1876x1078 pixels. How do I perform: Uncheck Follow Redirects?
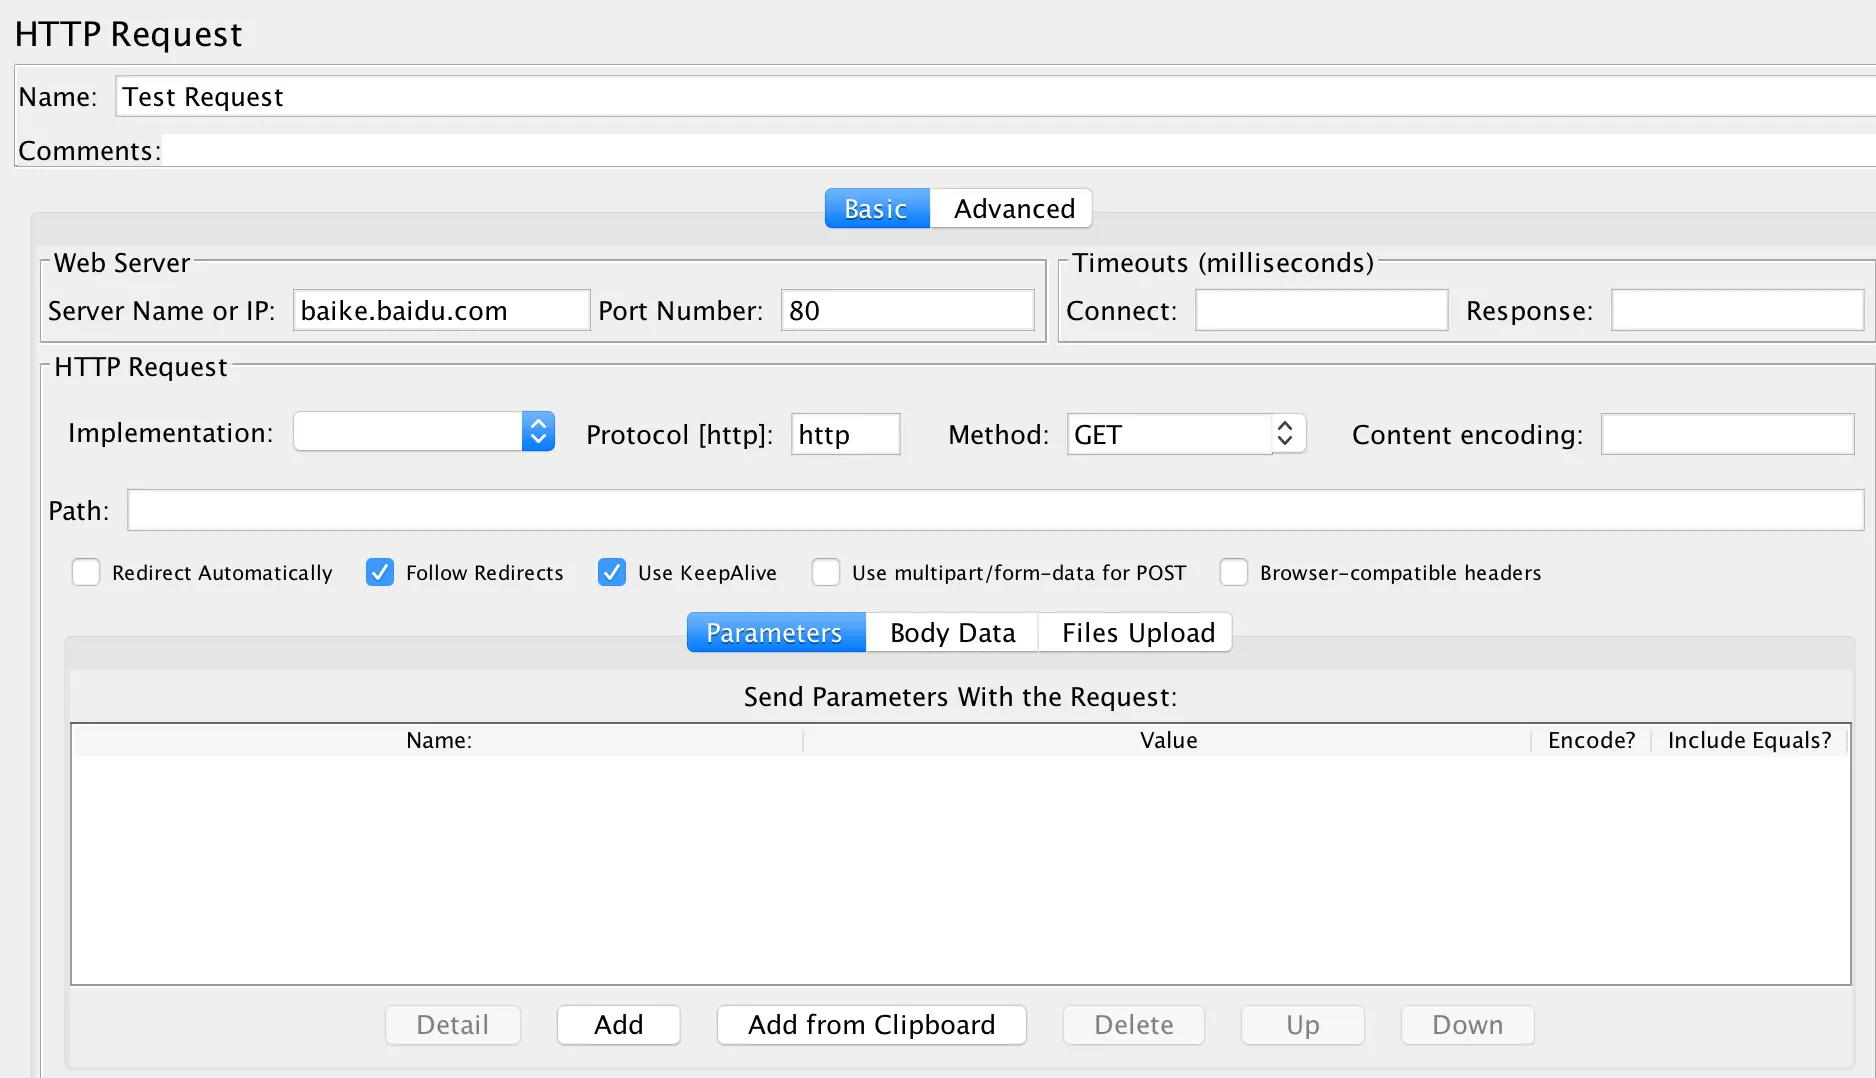point(380,572)
